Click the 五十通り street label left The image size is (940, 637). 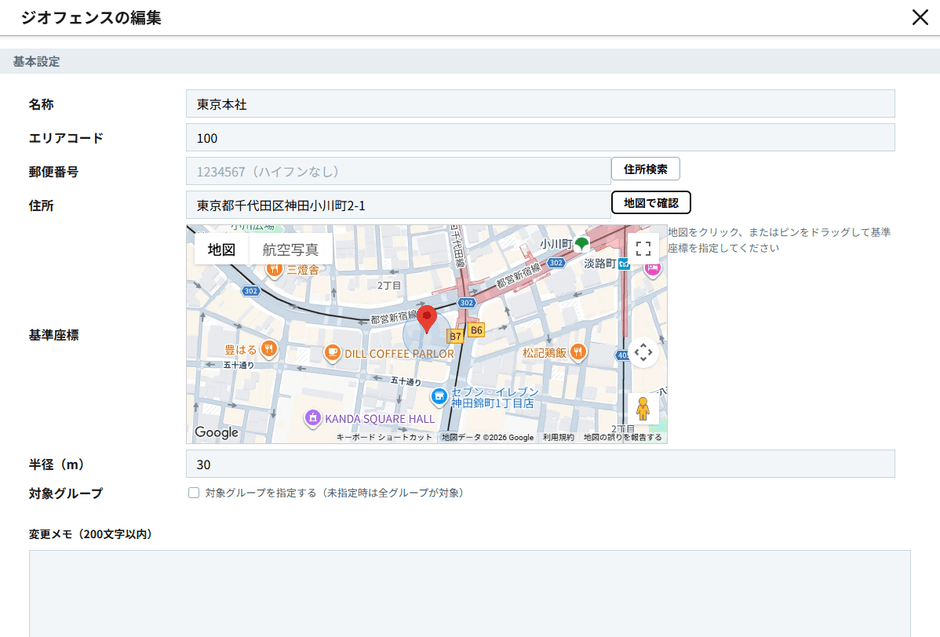239,364
